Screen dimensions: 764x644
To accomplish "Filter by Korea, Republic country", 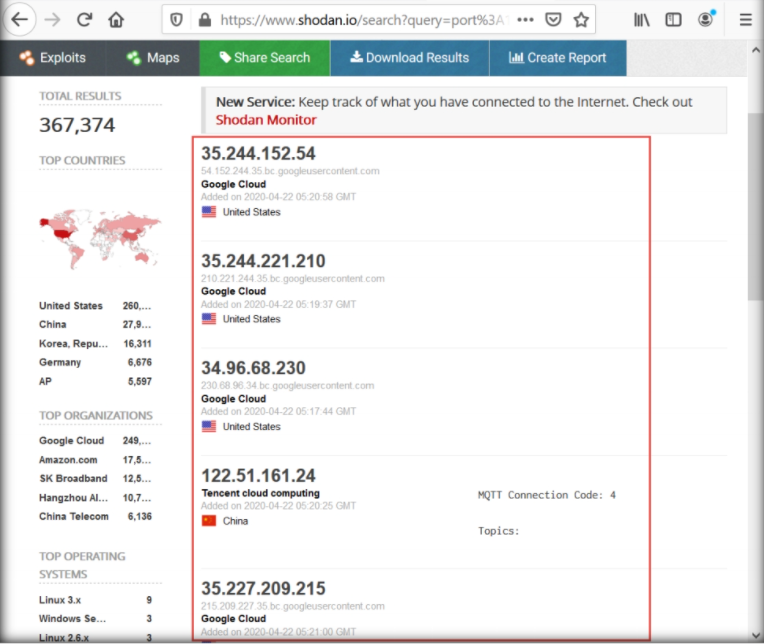I will [x=73, y=344].
